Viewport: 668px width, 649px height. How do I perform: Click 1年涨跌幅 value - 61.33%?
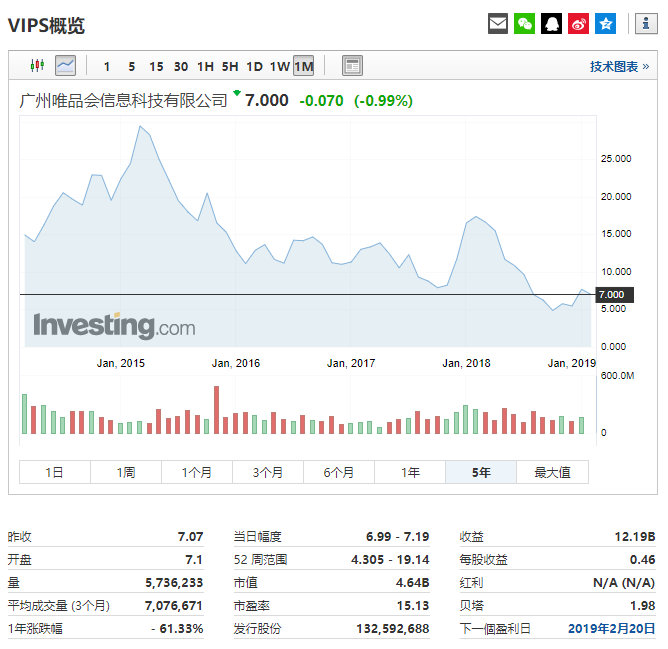click(177, 629)
